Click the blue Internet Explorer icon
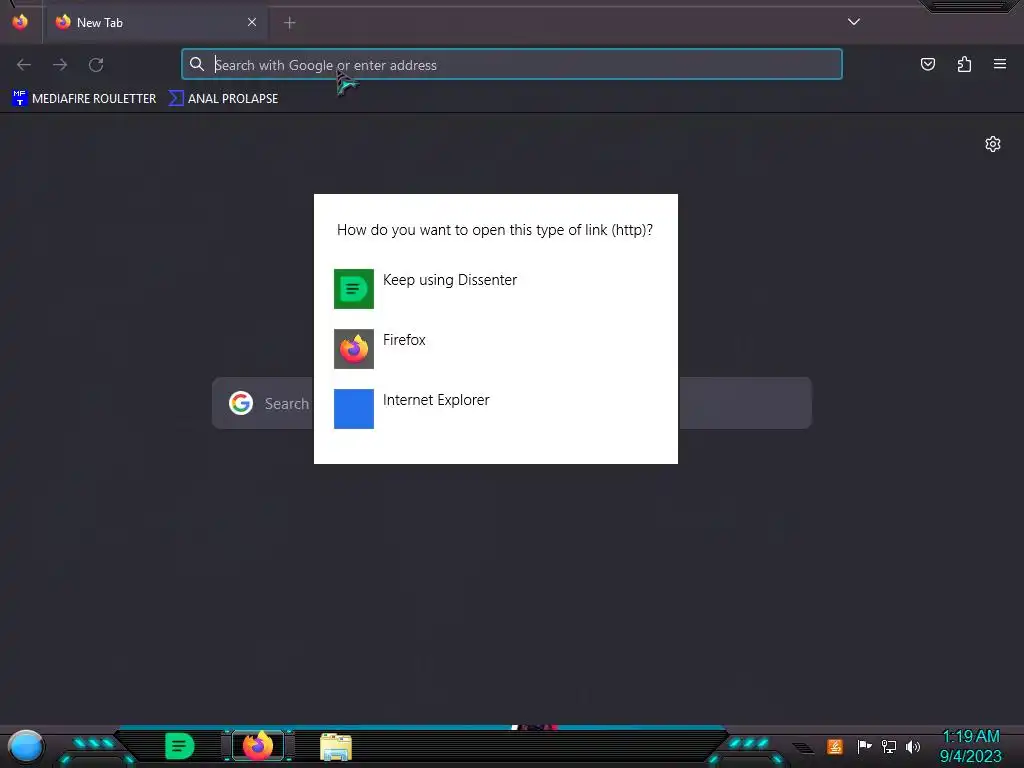Viewport: 1024px width, 768px height. tap(354, 409)
